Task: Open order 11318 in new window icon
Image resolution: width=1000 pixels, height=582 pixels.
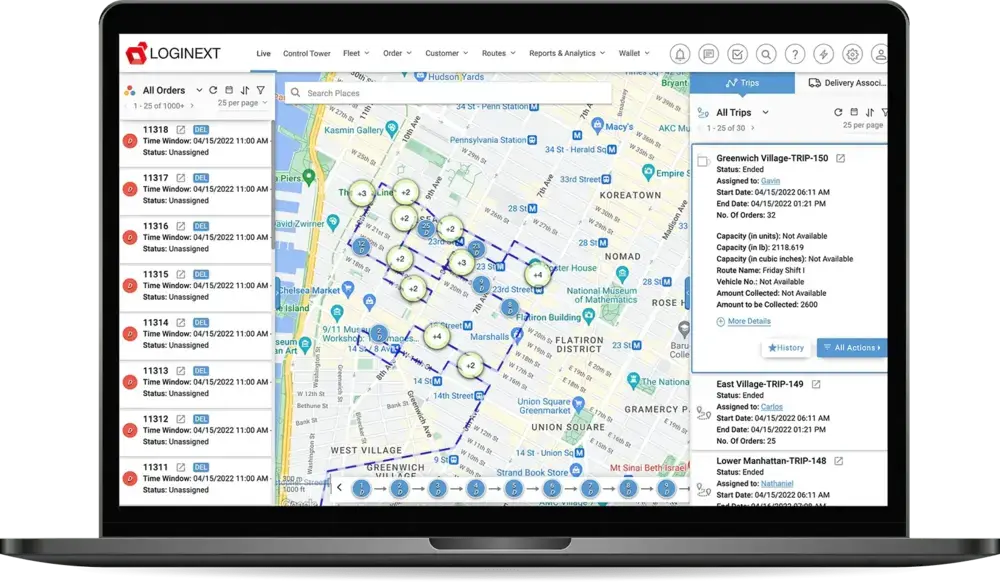Action: coord(181,130)
